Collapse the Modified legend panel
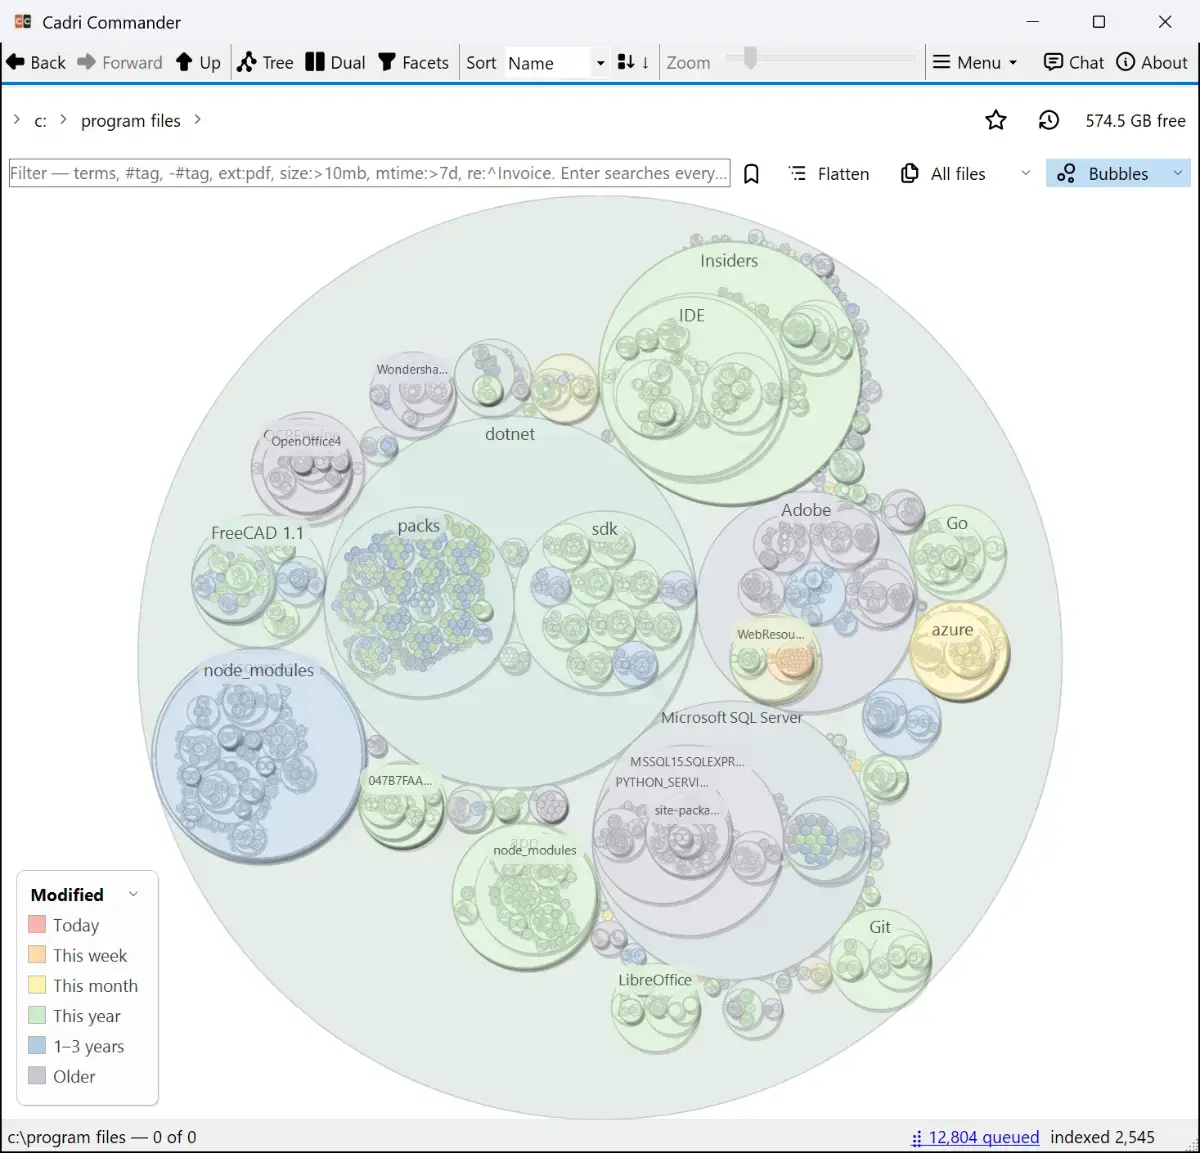This screenshot has height=1153, width=1200. tap(133, 894)
